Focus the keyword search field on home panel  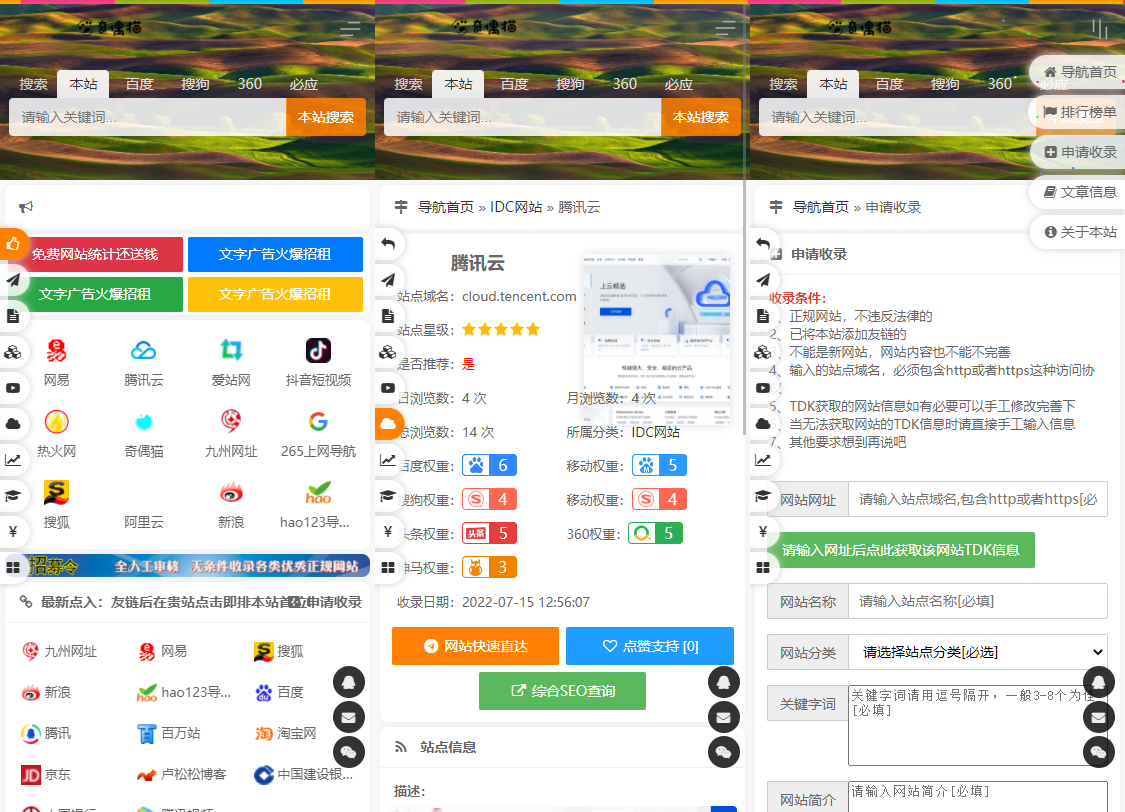[x=148, y=117]
